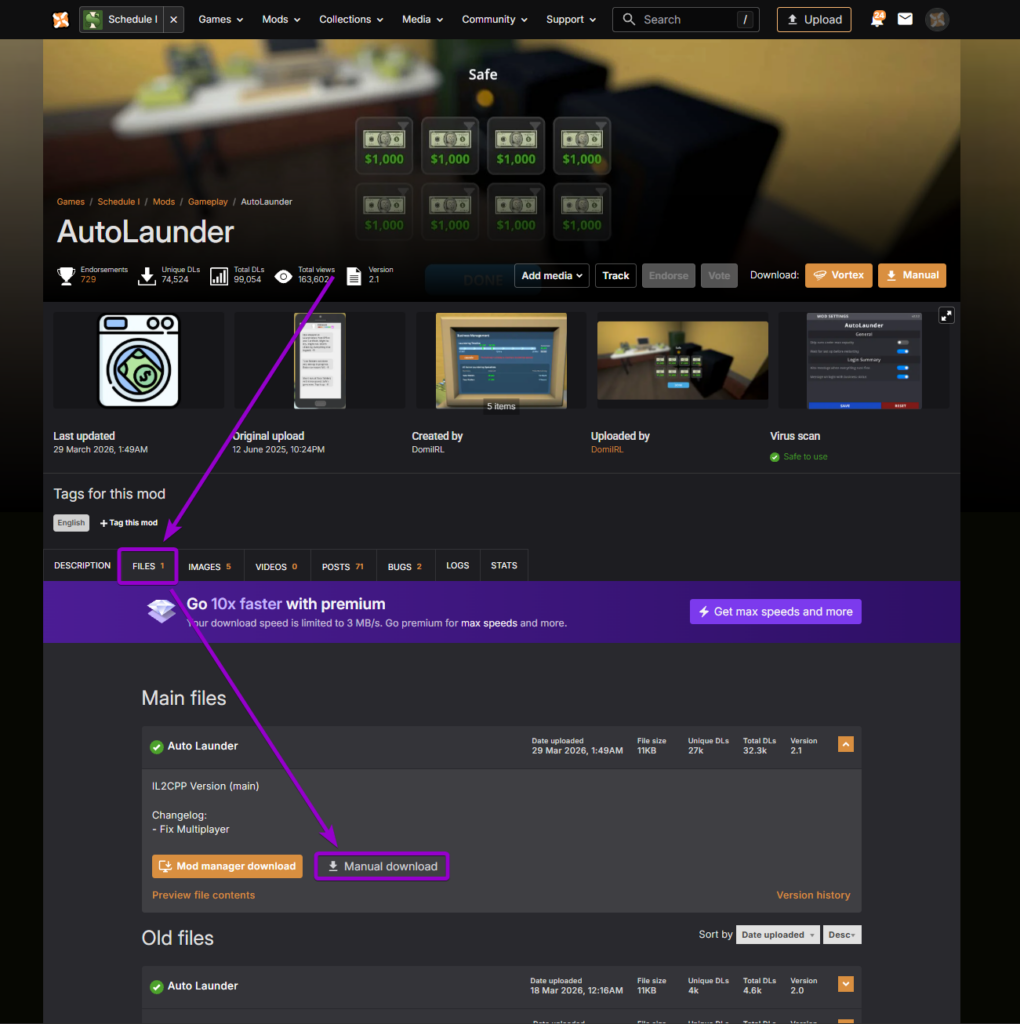Viewport: 1020px width, 1024px height.
Task: Open uploader DomiIRL profile link
Action: pyautogui.click(x=607, y=449)
